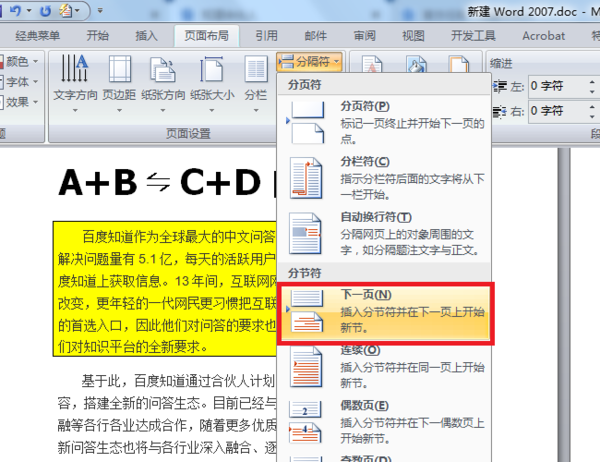Select 下一页(N) section break
This screenshot has height=462, width=600.
click(x=385, y=313)
